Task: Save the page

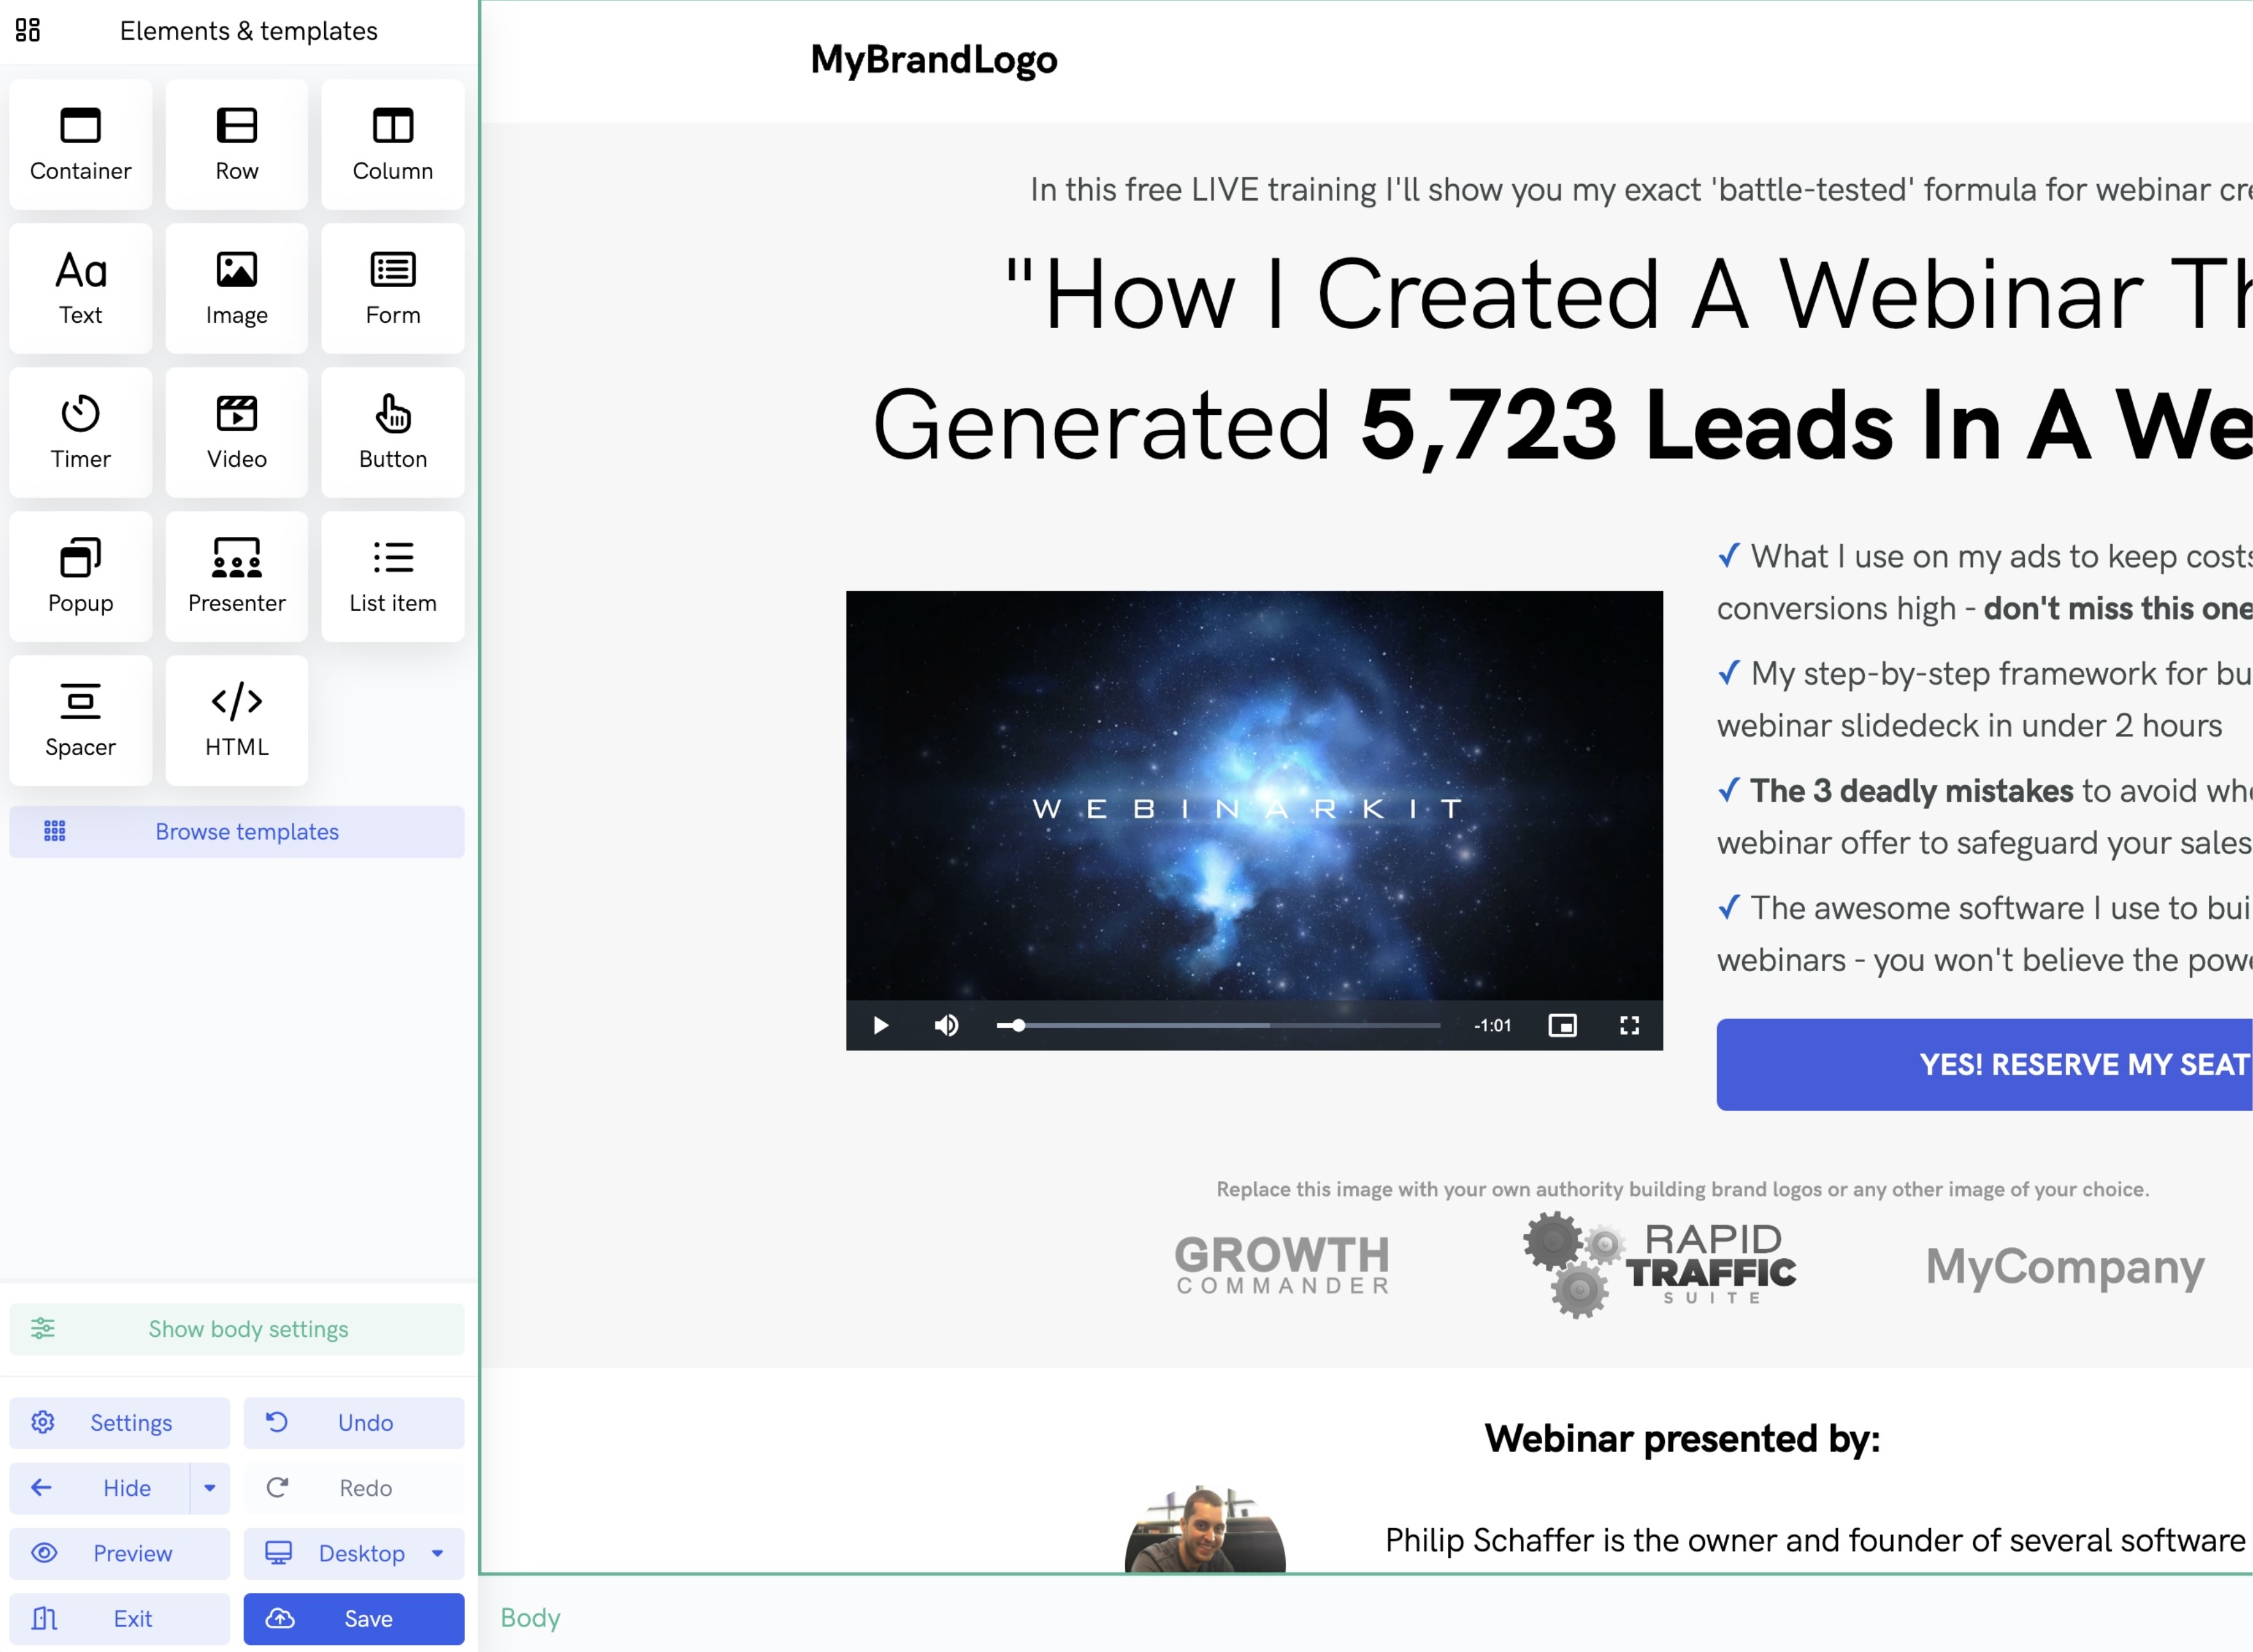Action: coord(353,1618)
